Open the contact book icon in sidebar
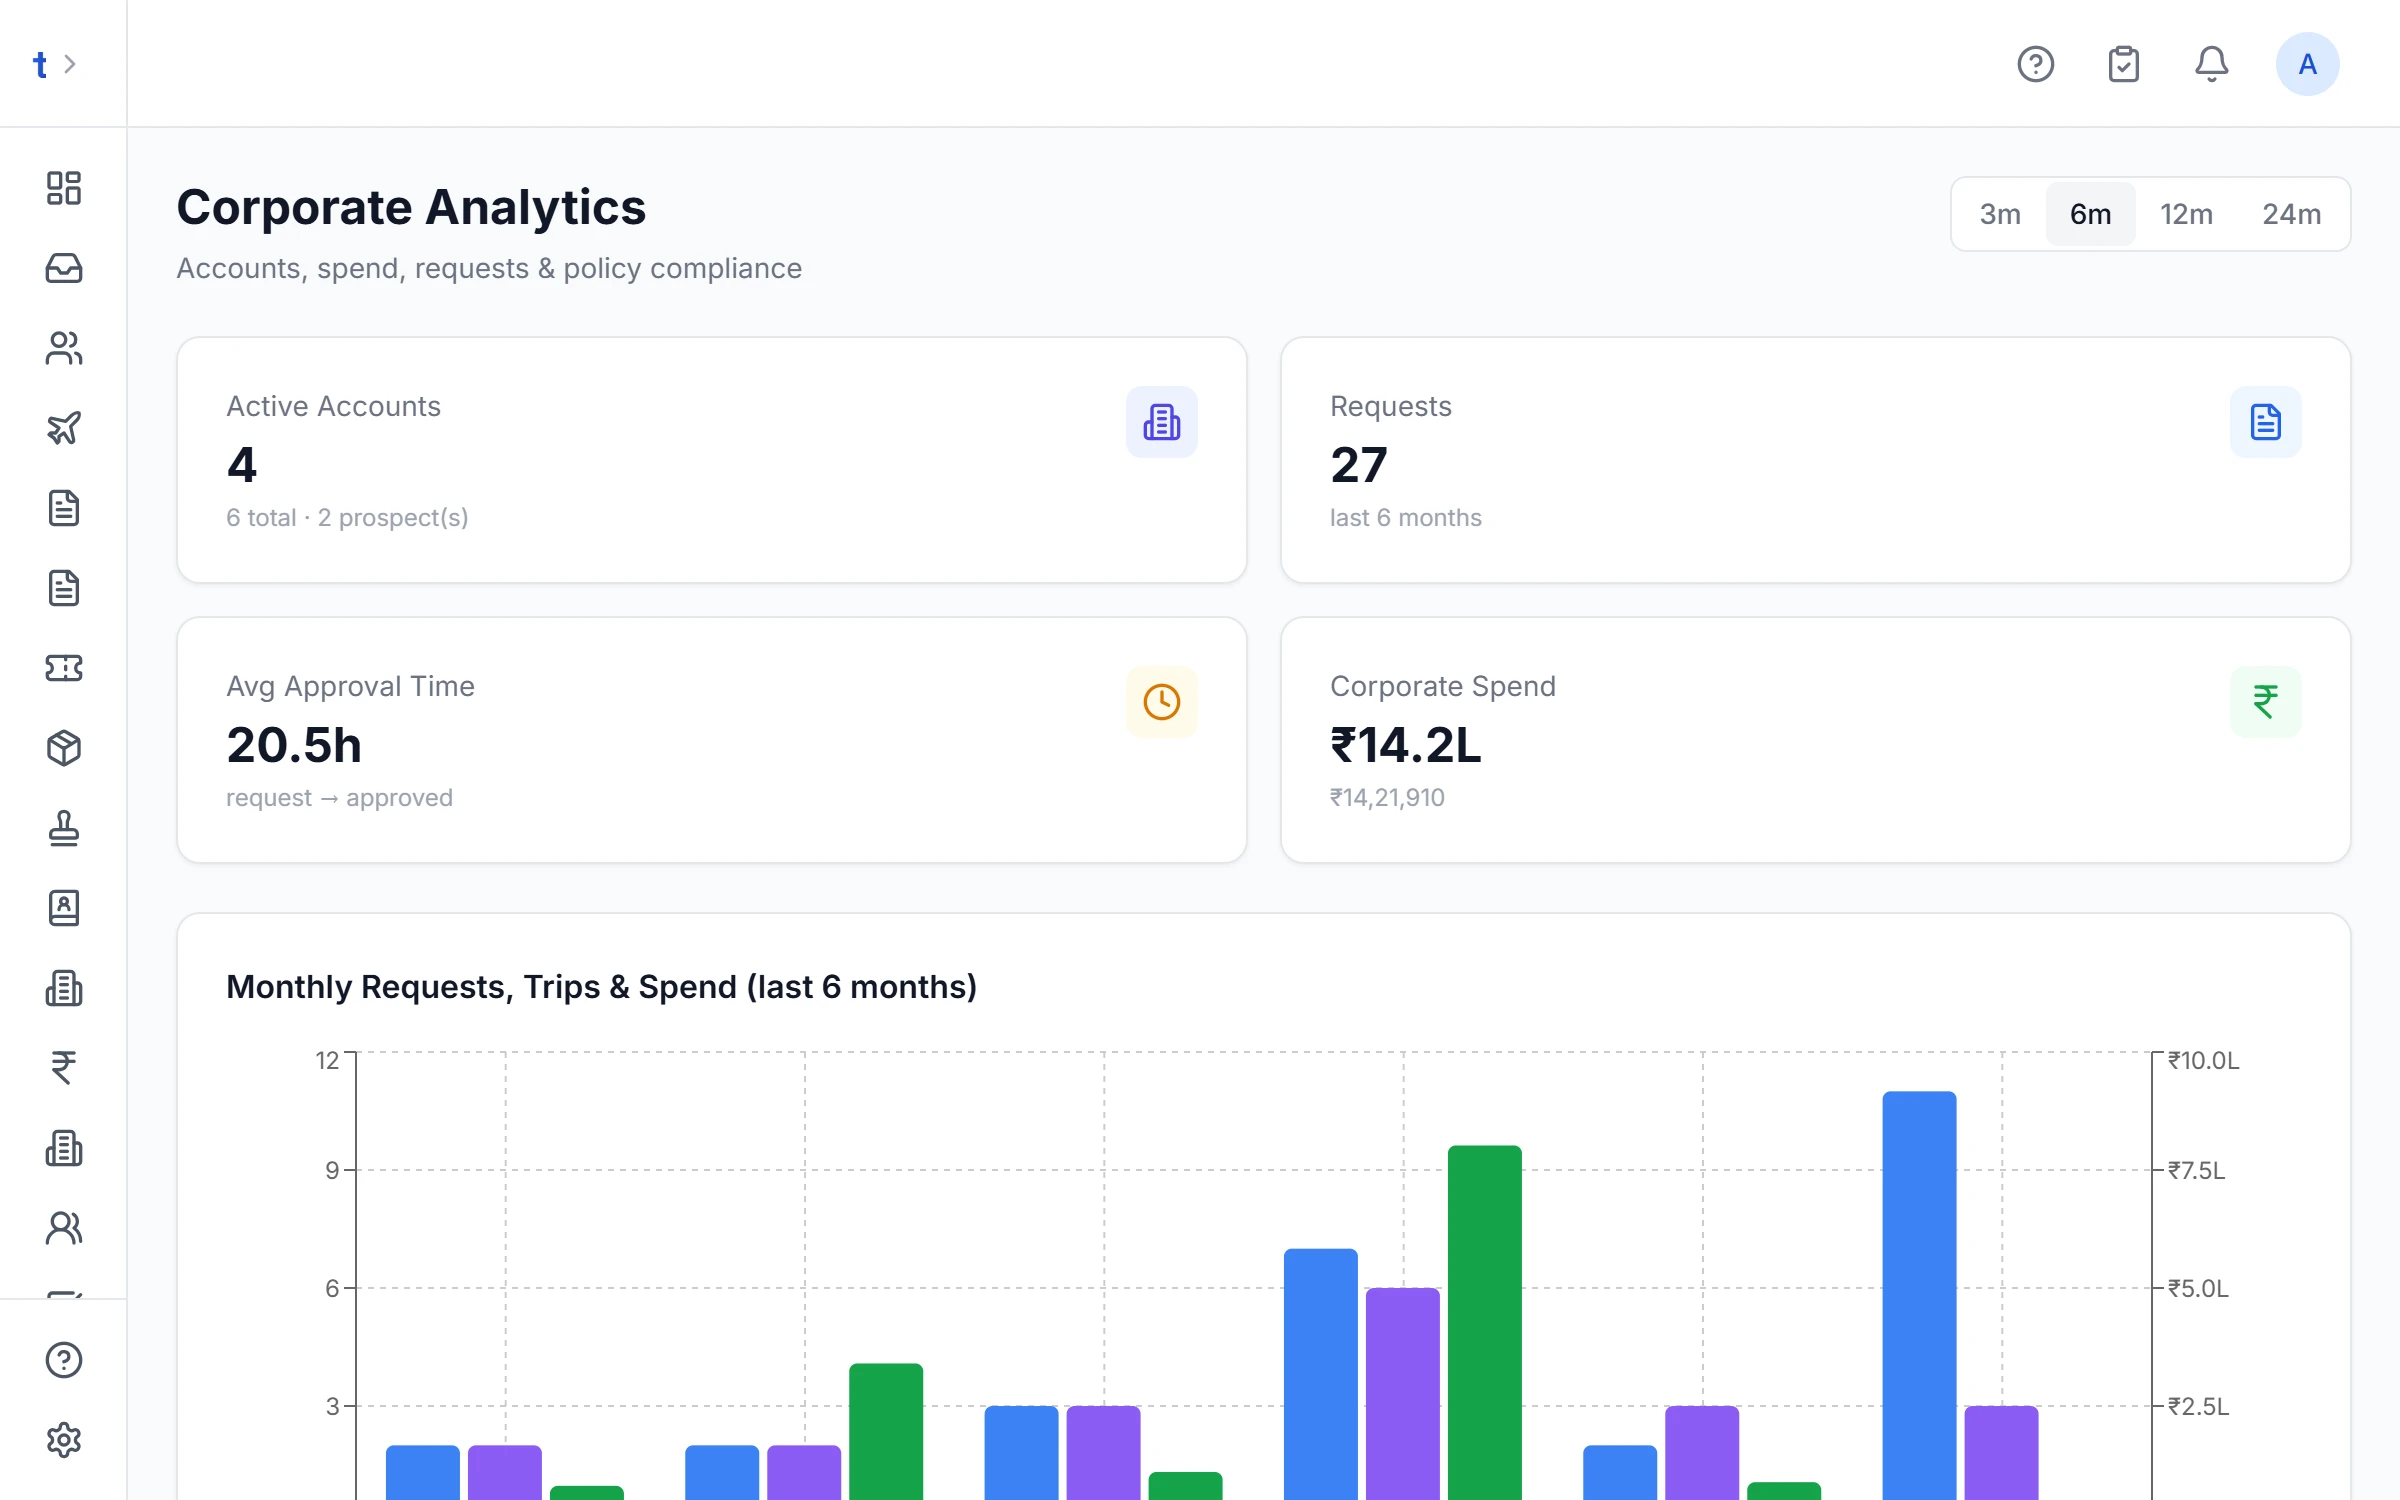Viewport: 2400px width, 1500px height. (x=64, y=908)
